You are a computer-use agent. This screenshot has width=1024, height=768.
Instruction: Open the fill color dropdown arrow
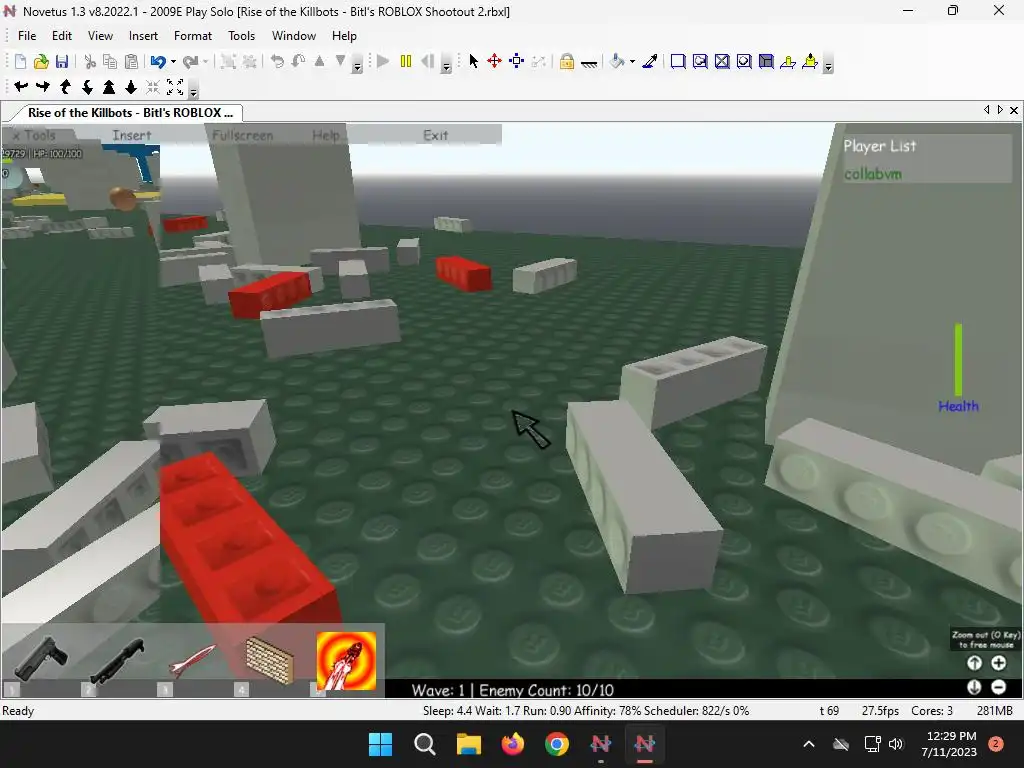[632, 61]
